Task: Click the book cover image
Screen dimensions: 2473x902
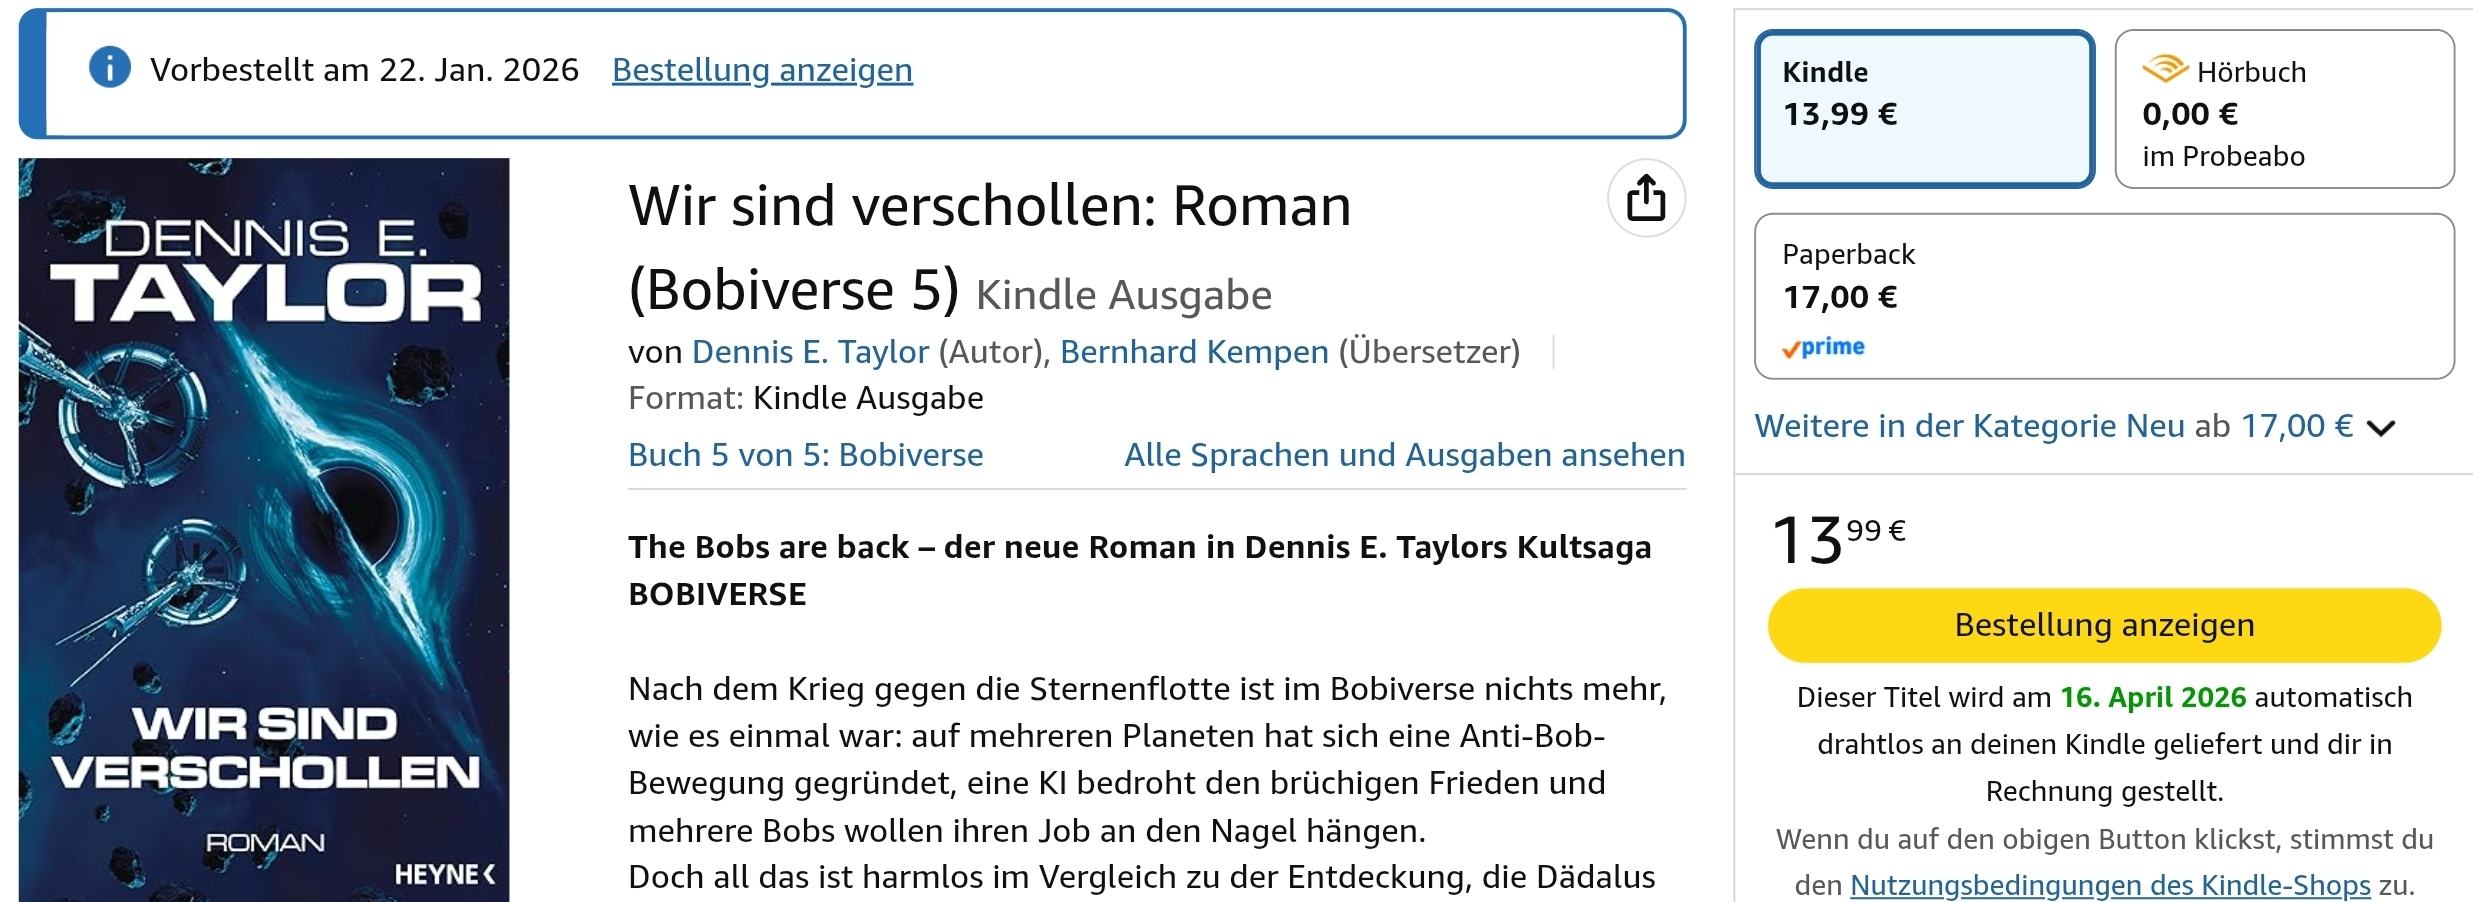Action: (264, 530)
